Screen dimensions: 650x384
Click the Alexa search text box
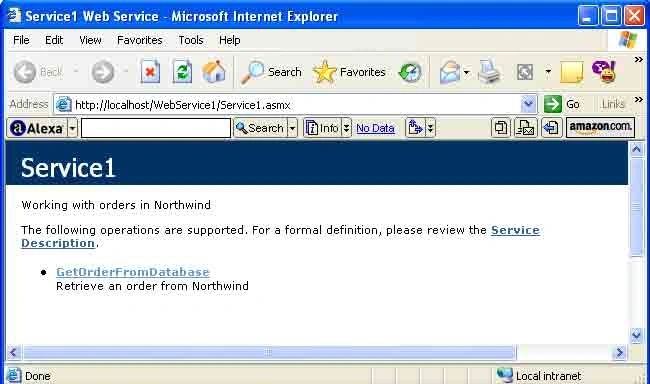point(156,128)
